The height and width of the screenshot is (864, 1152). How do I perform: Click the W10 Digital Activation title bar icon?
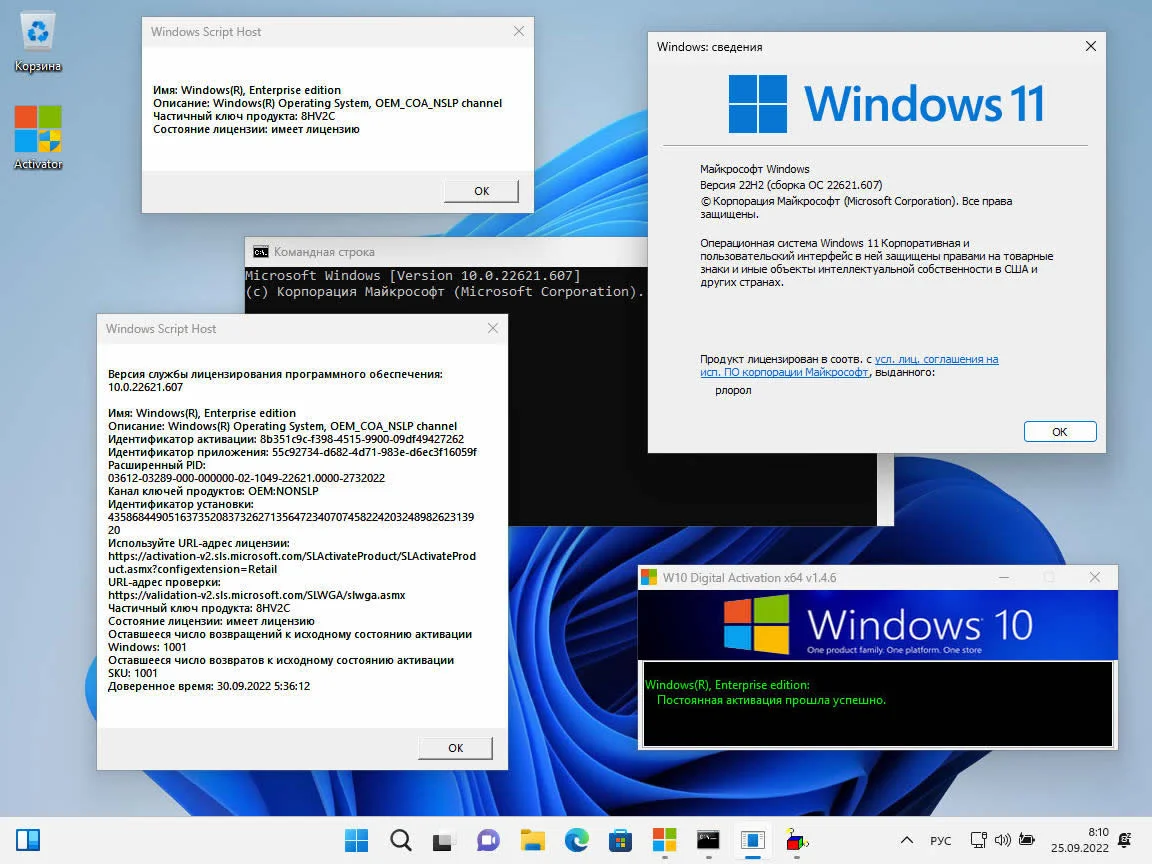pos(649,577)
